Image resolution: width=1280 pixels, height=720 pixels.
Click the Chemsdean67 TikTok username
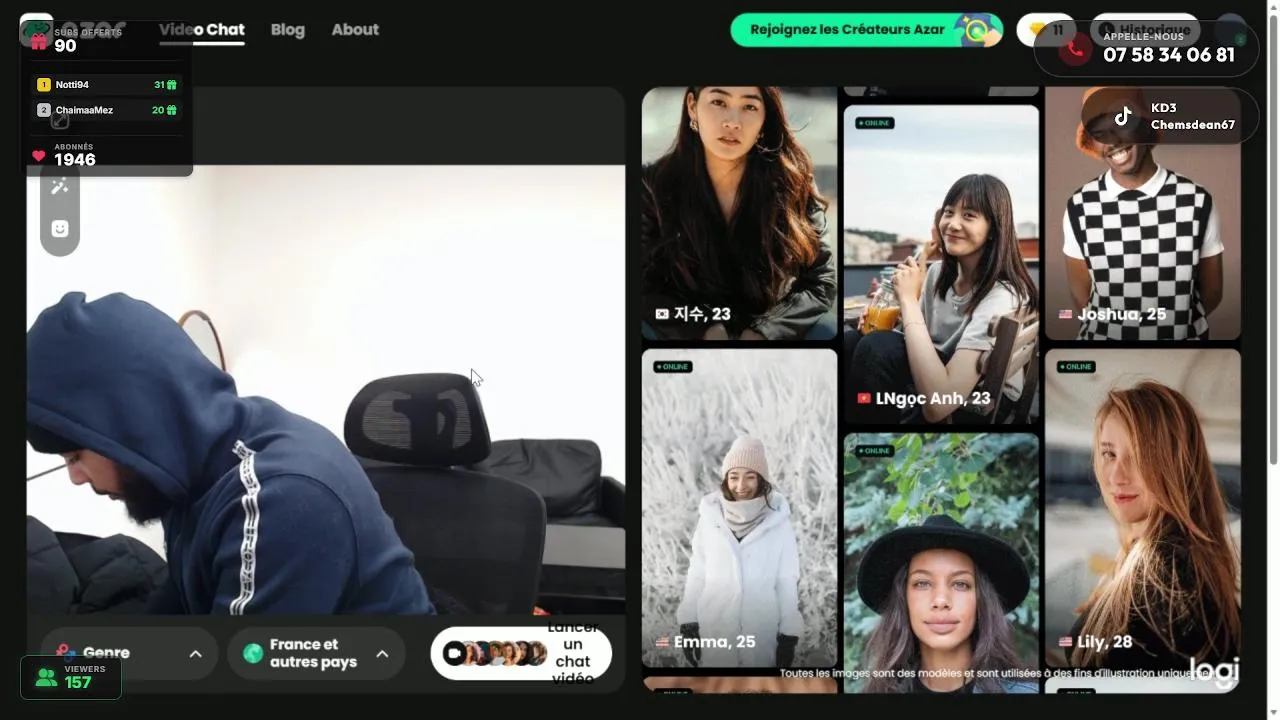pos(1193,125)
